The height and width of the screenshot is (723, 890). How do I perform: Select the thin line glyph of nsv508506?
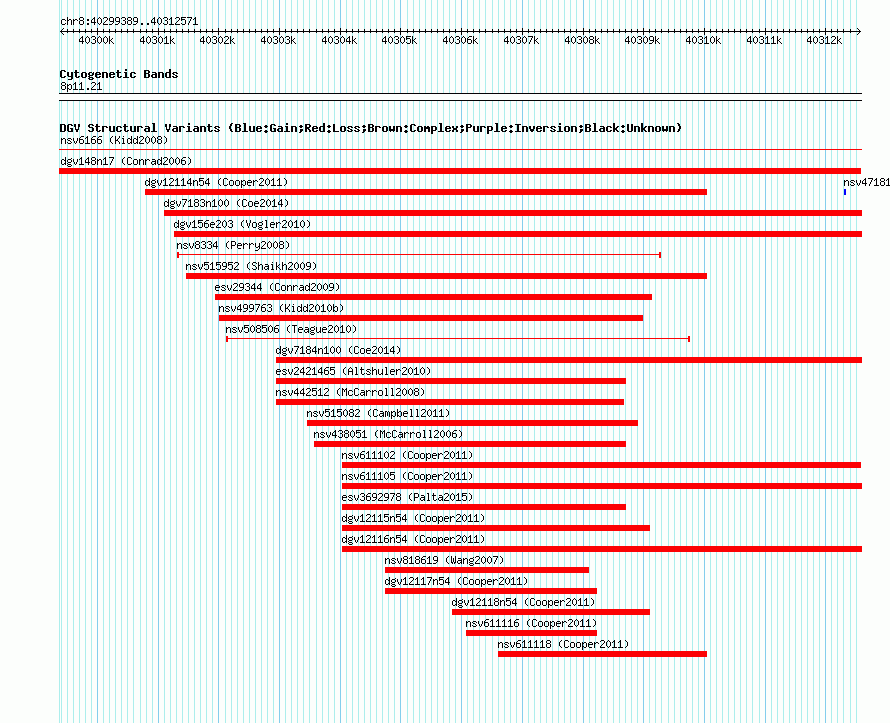pyautogui.click(x=458, y=339)
